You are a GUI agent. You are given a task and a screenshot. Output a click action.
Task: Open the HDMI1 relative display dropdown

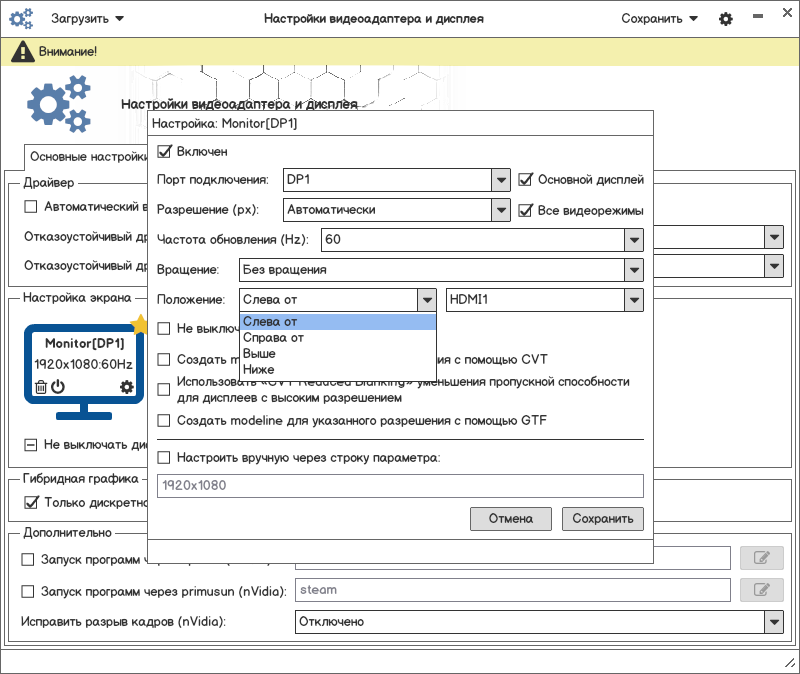pos(545,300)
